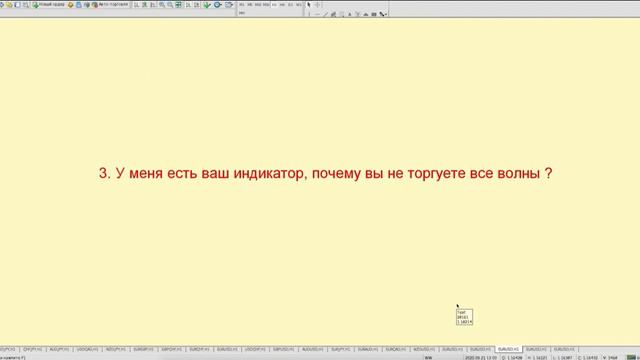640x360 pixels.
Task: Select the Cursor arrow tool
Action: pyautogui.click(x=309, y=5)
